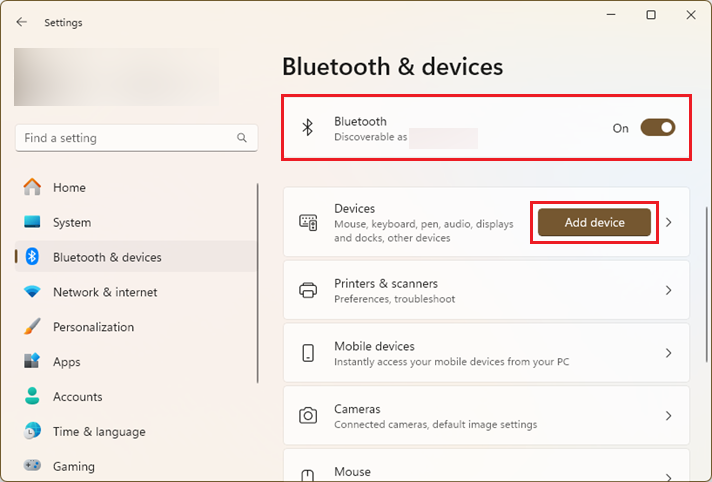This screenshot has height=482, width=712.
Task: Click the Find a setting field
Action: [136, 138]
